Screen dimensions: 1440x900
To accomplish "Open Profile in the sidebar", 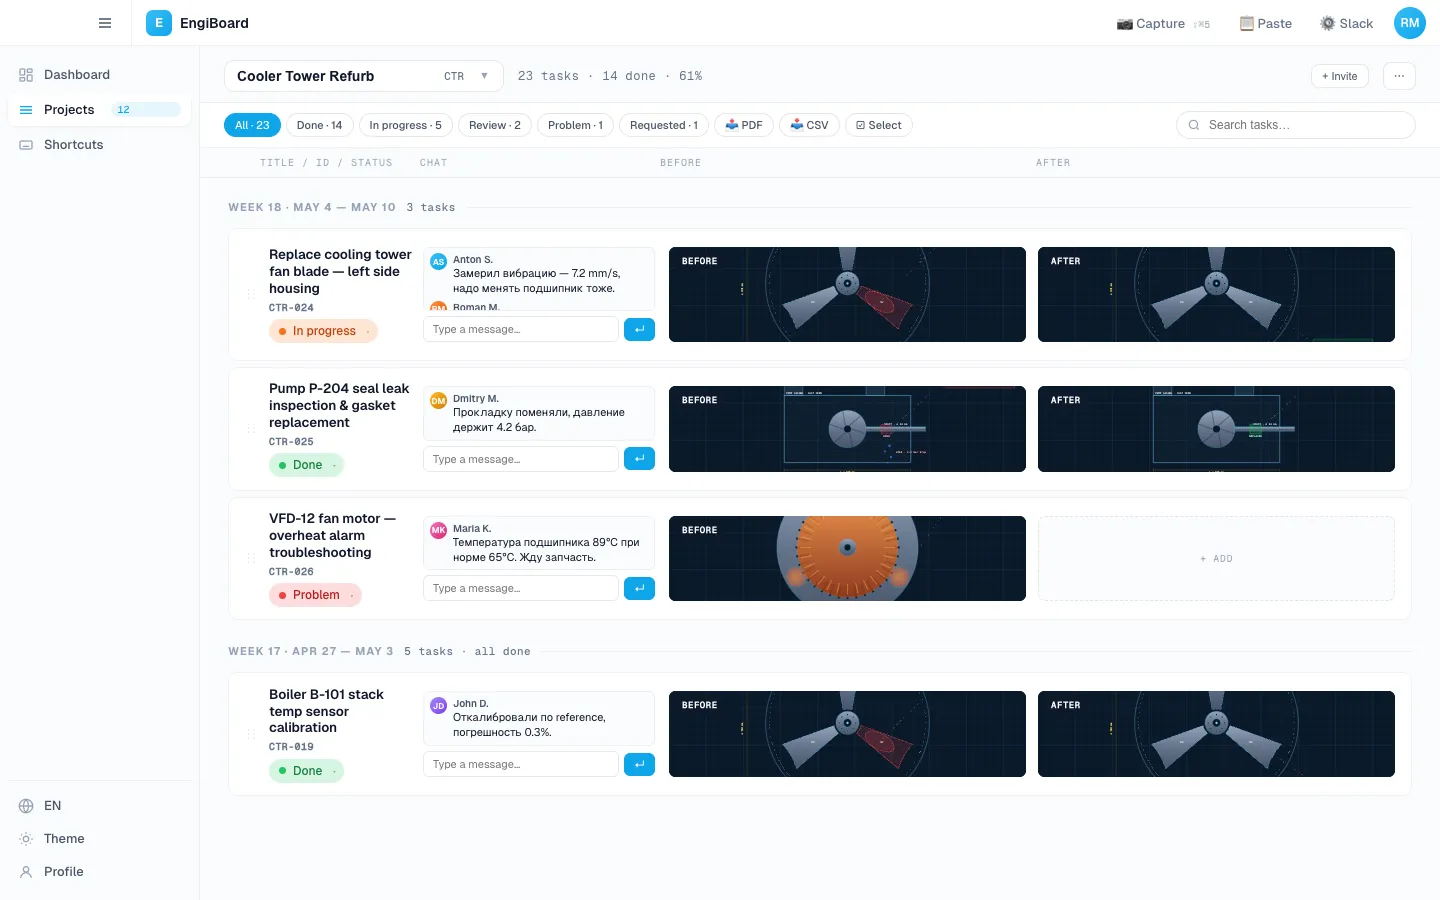I will click(x=99, y=872).
